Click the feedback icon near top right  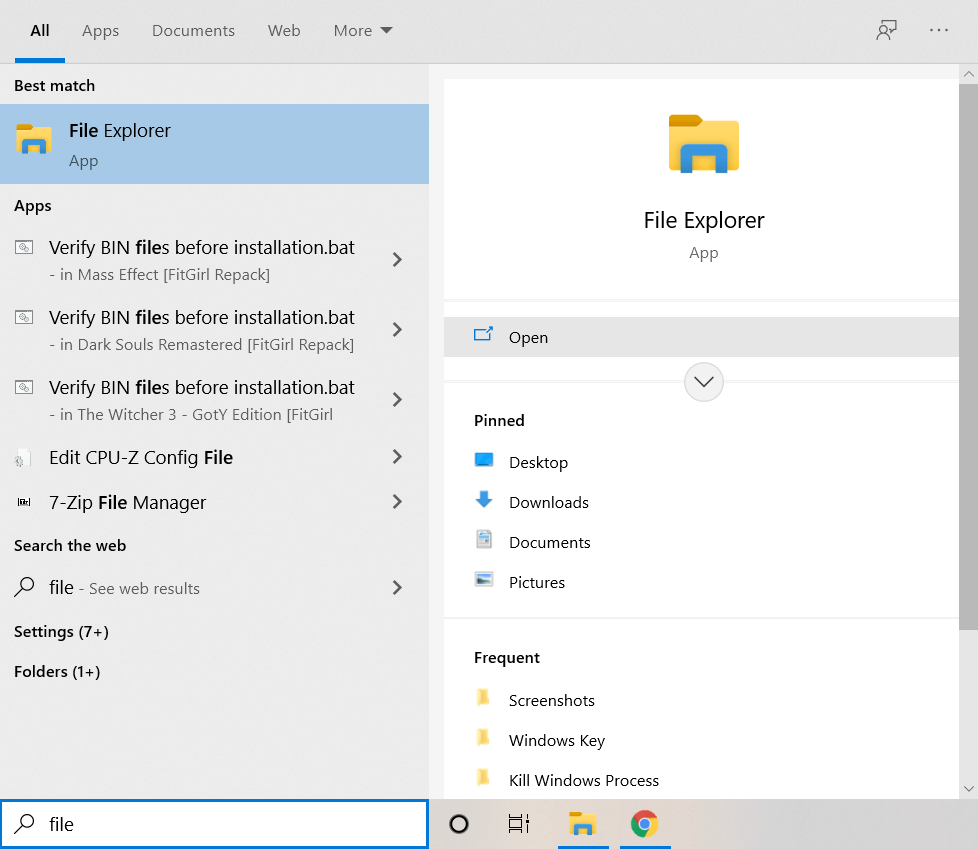click(886, 30)
